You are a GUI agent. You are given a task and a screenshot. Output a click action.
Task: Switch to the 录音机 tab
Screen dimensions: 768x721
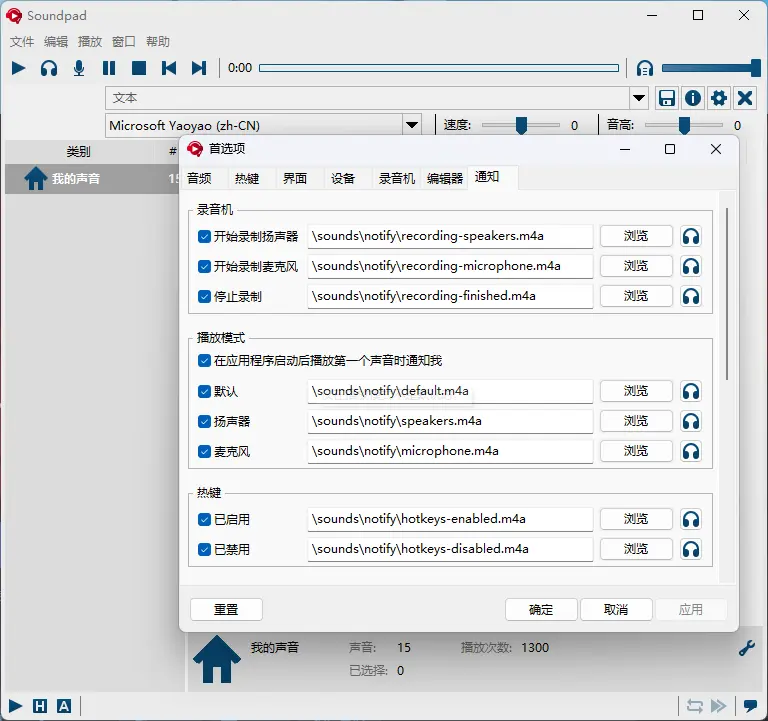point(397,178)
